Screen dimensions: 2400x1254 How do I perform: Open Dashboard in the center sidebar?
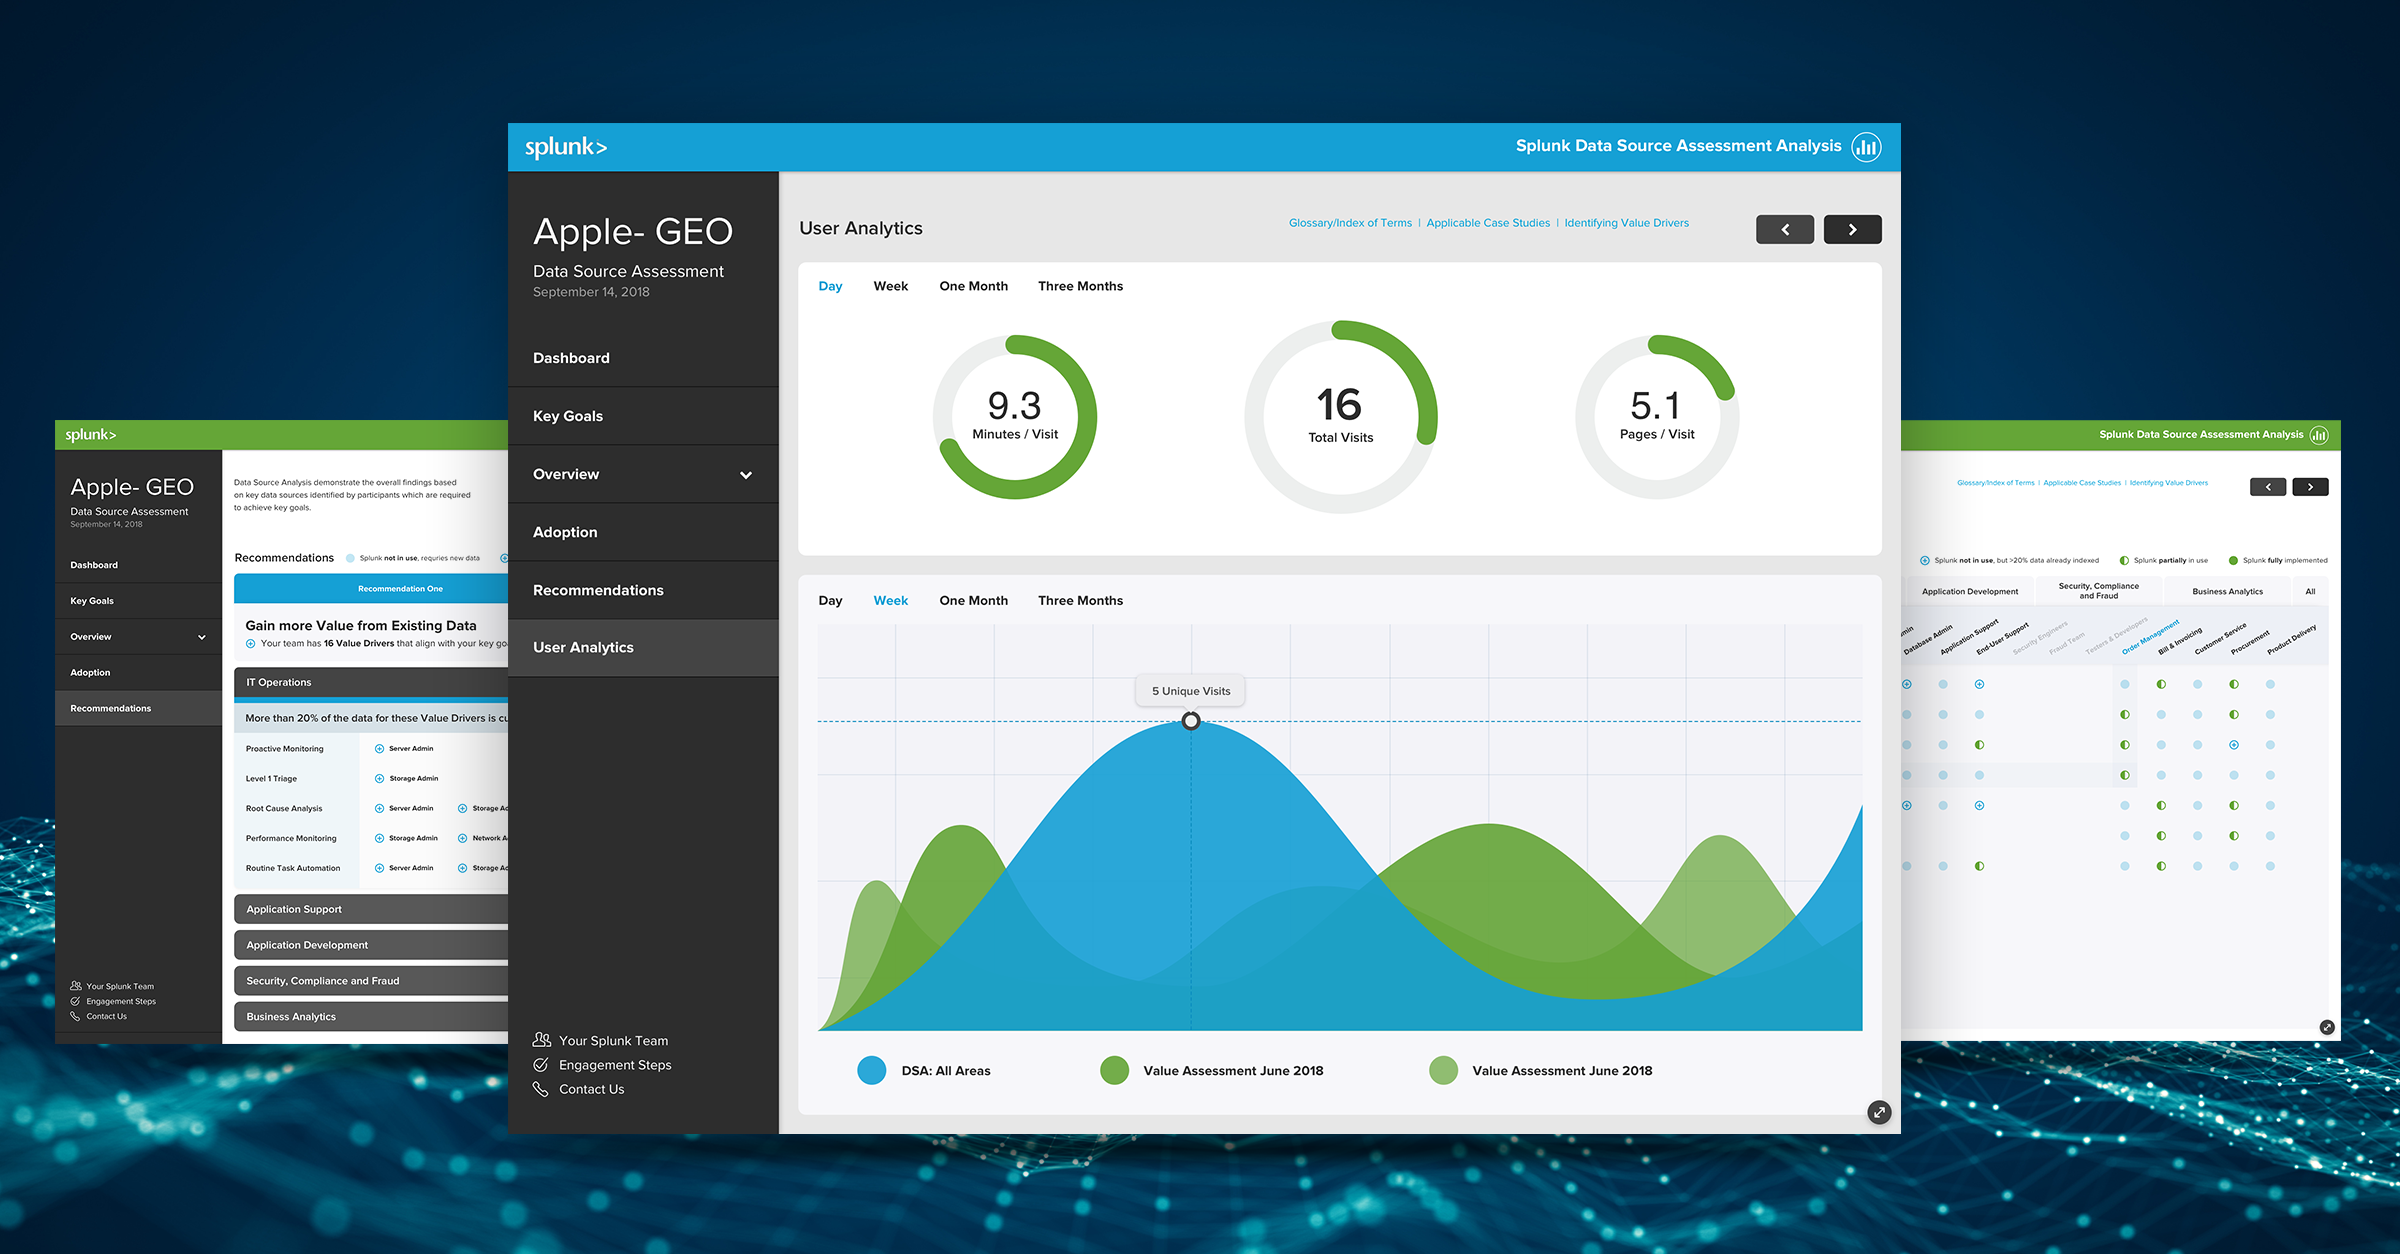(643, 358)
